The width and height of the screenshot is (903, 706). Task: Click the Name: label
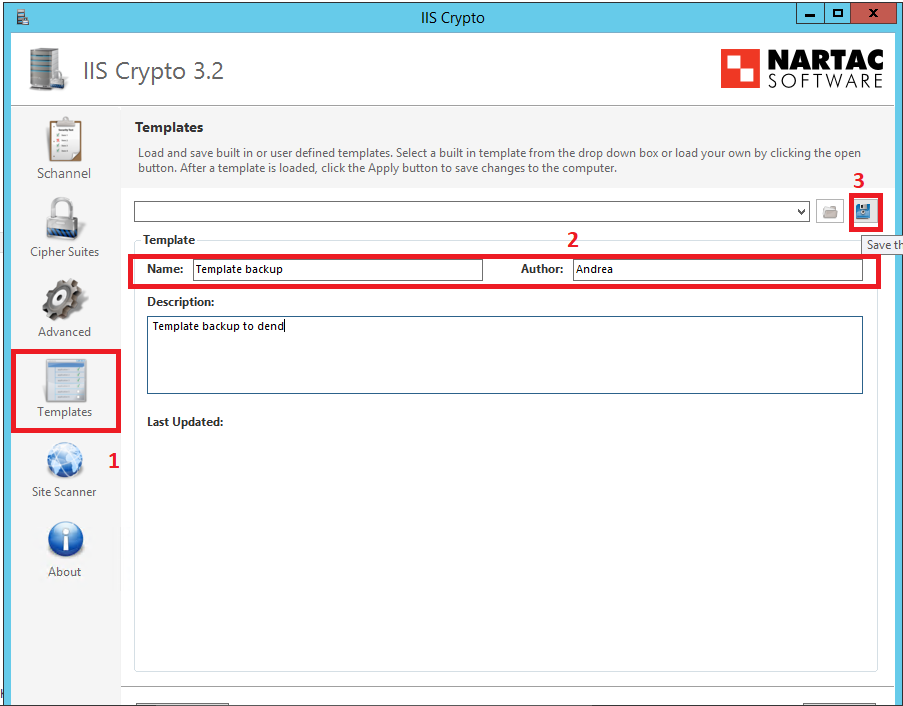[x=165, y=269]
